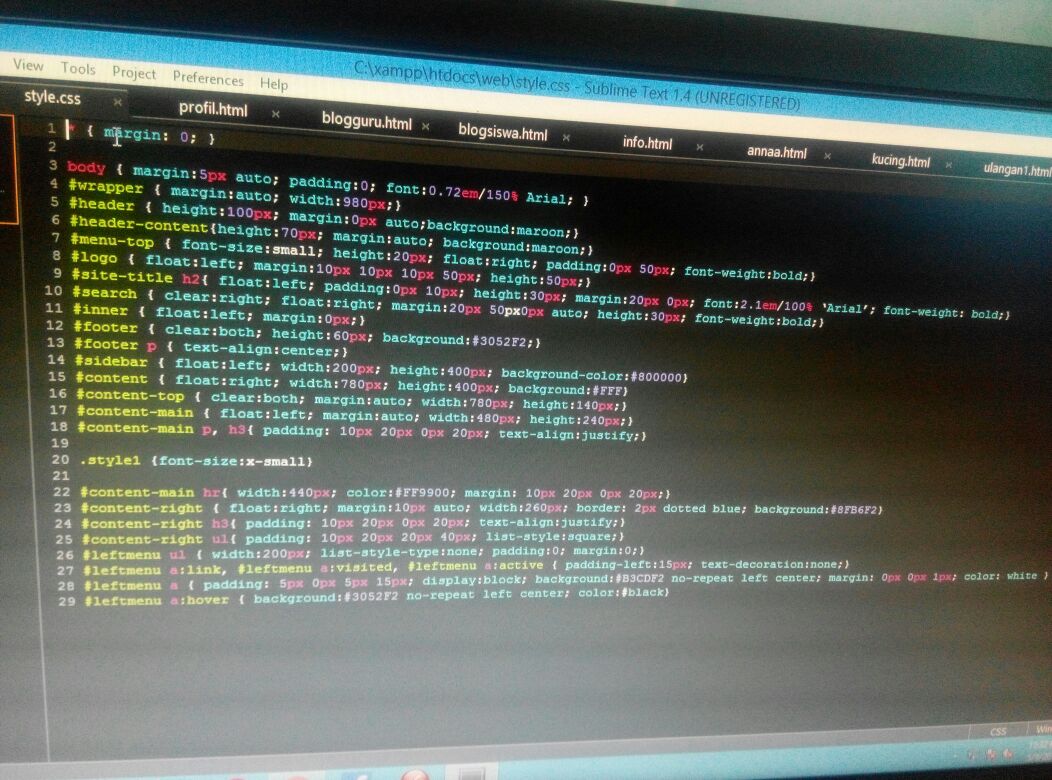
Task: Click '#sidebar' selector on line 14
Action: [111, 361]
